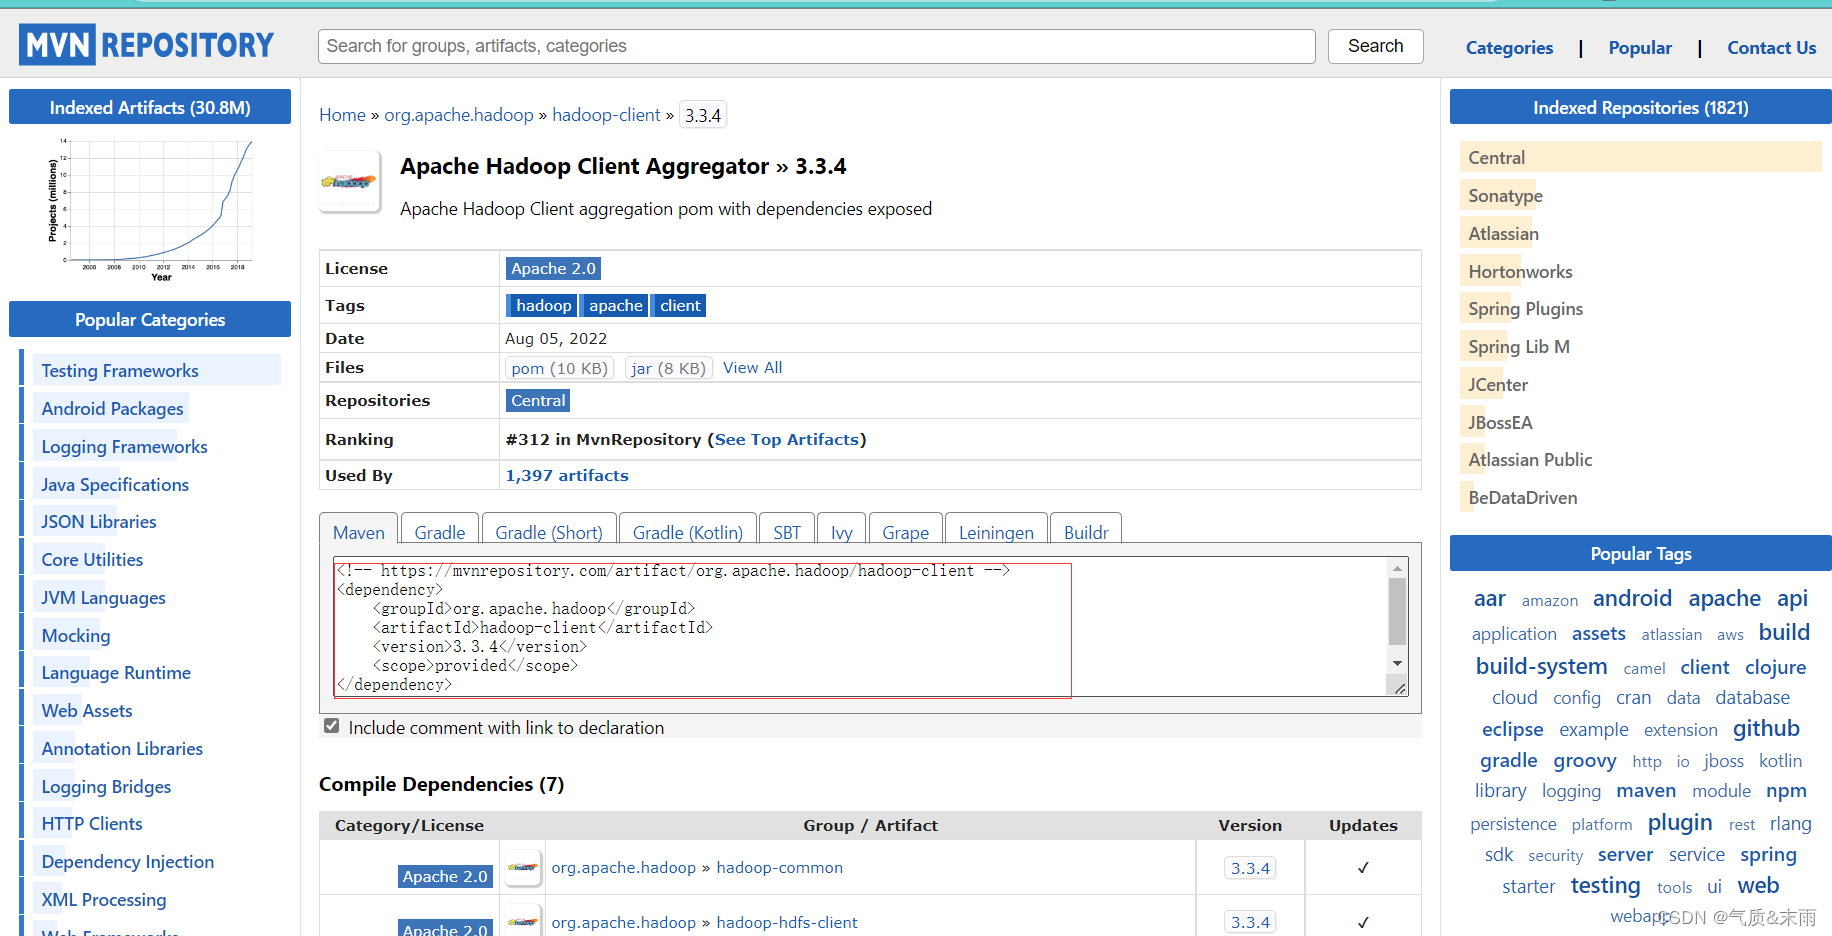Click version 3.3.4 of hadoop-common
This screenshot has width=1832, height=936.
1250,868
